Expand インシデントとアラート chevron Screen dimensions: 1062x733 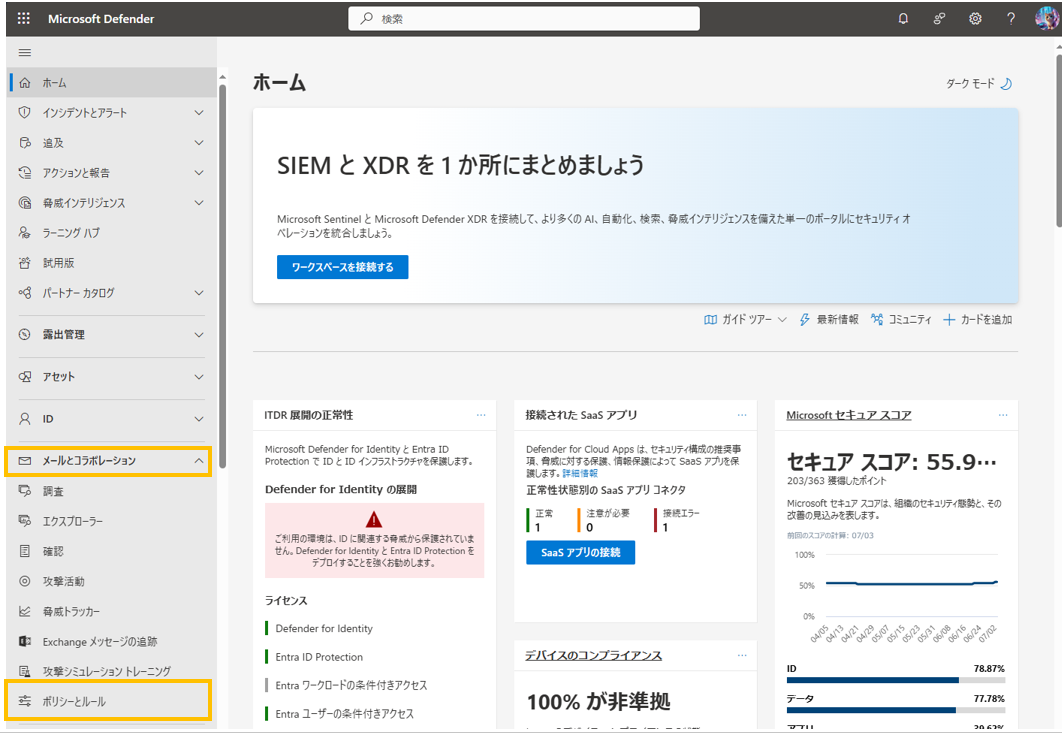pyautogui.click(x=198, y=112)
